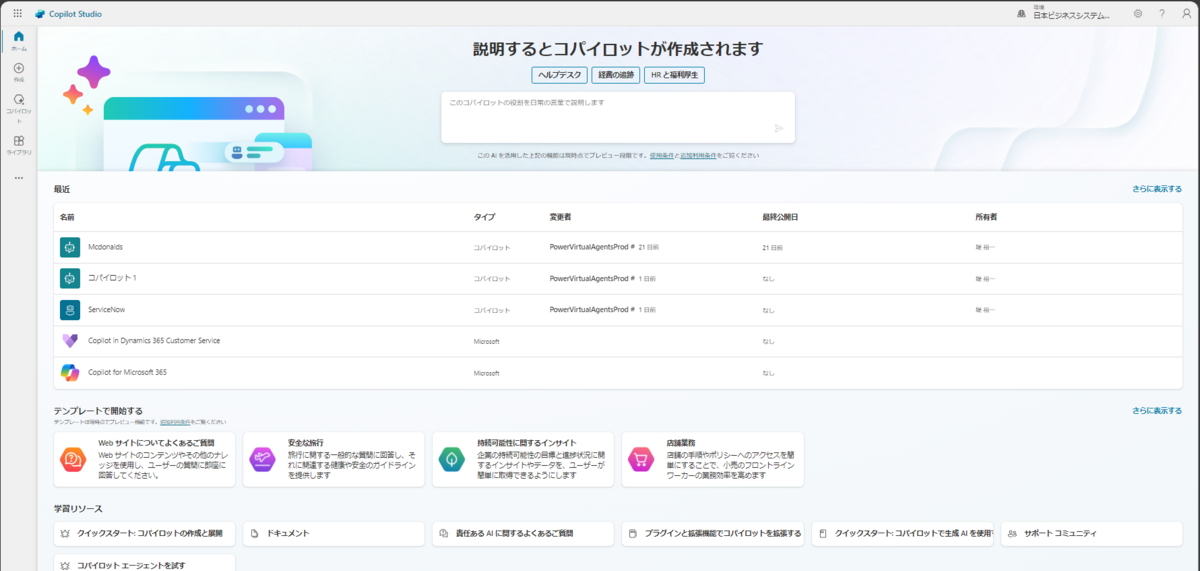Open クイックスタート: コパイロットで生成 AI を使用
This screenshot has height=571, width=1200.
tap(902, 533)
